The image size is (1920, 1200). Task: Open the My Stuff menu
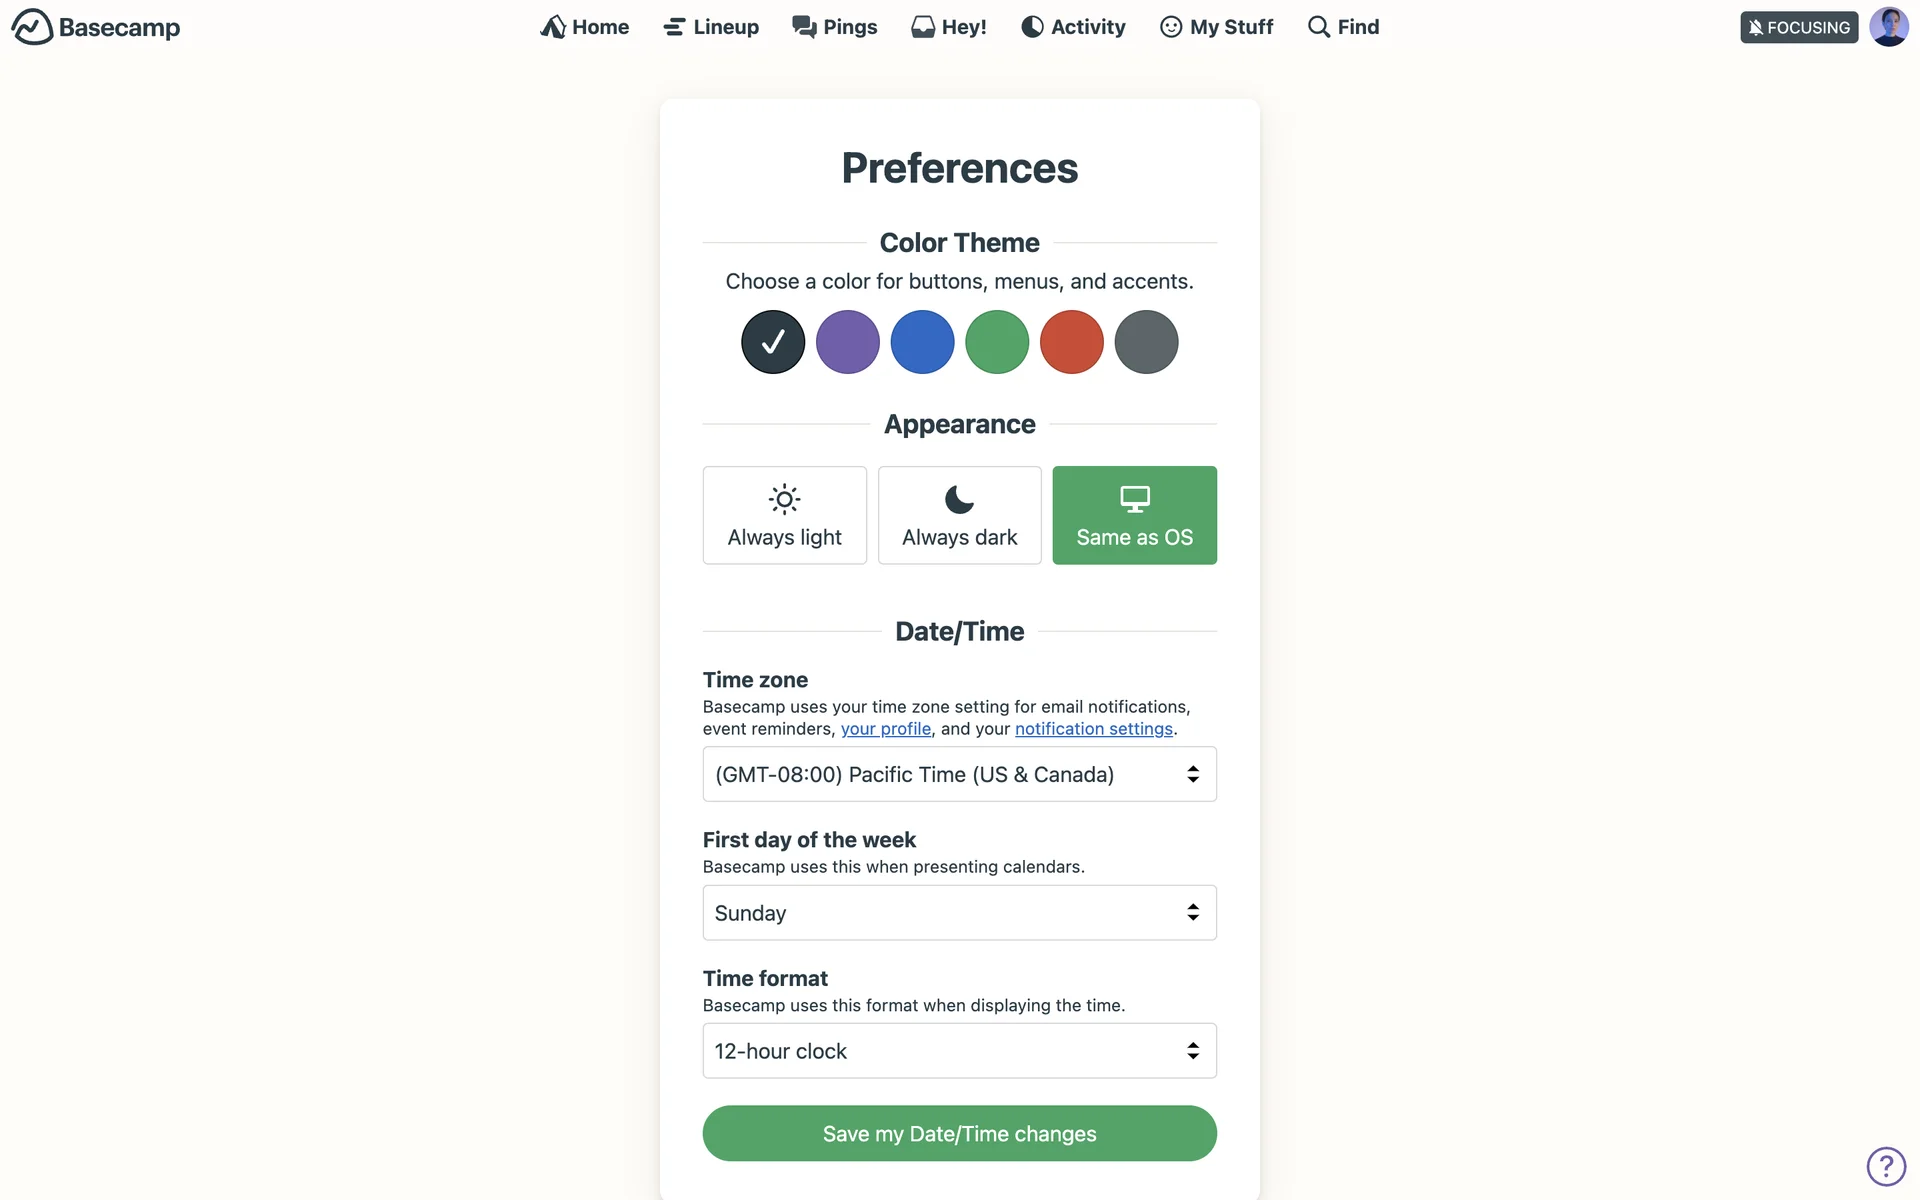[1216, 27]
